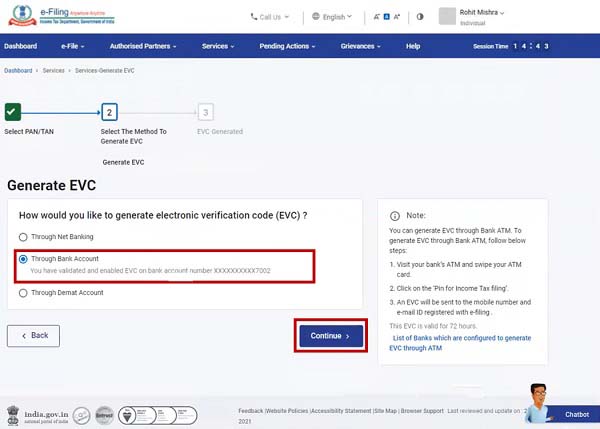The image size is (600, 429).
Task: Select Through Net Banking option
Action: [x=23, y=236]
